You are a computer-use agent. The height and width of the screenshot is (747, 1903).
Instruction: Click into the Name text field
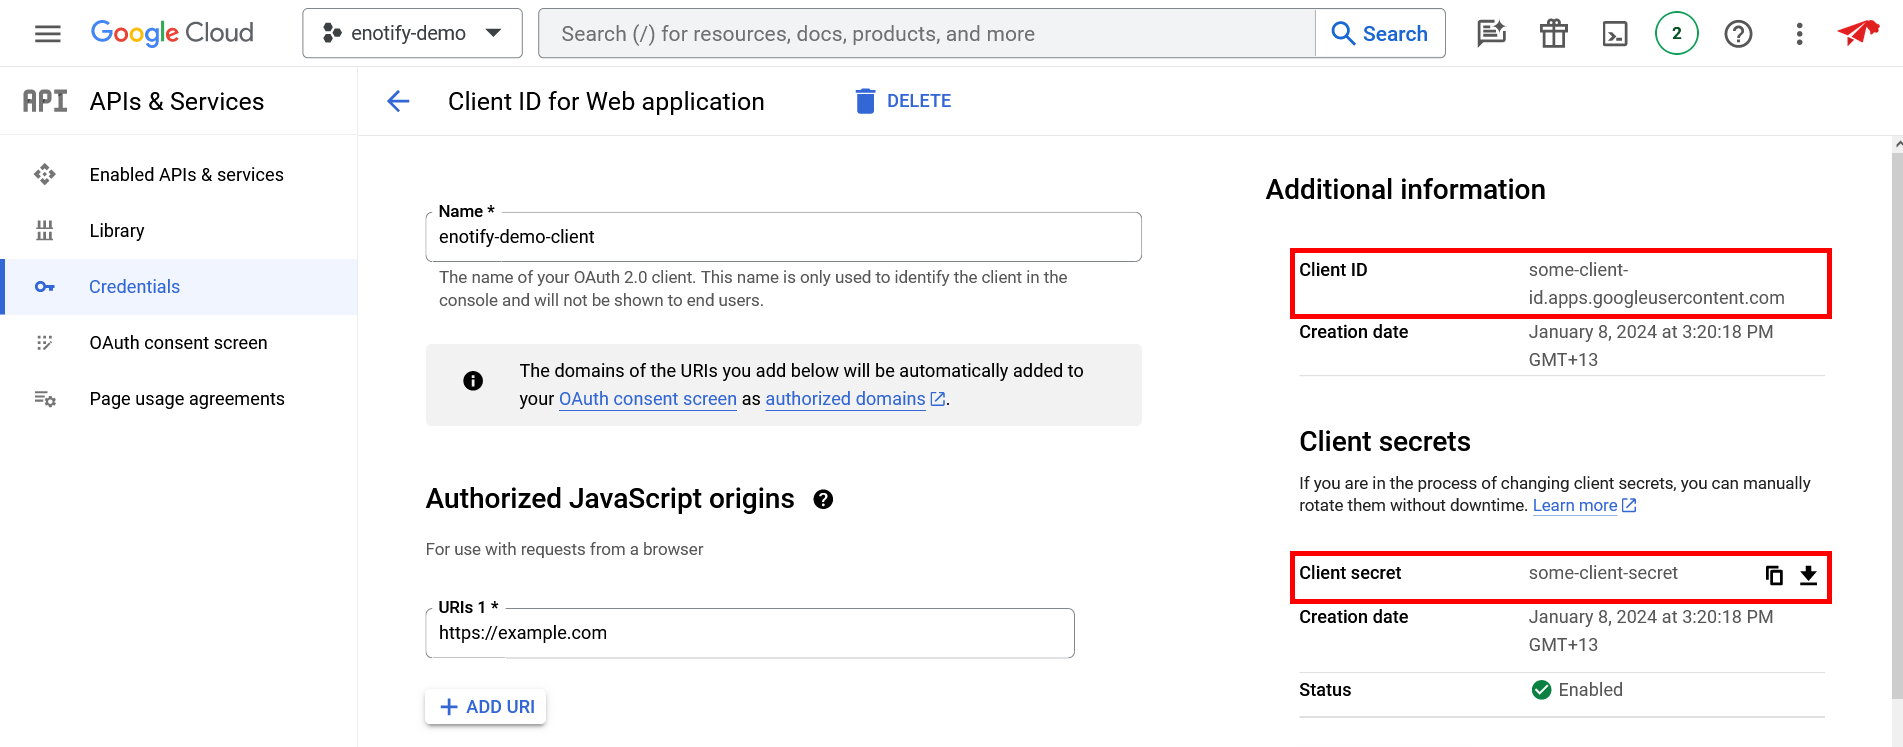tap(783, 237)
